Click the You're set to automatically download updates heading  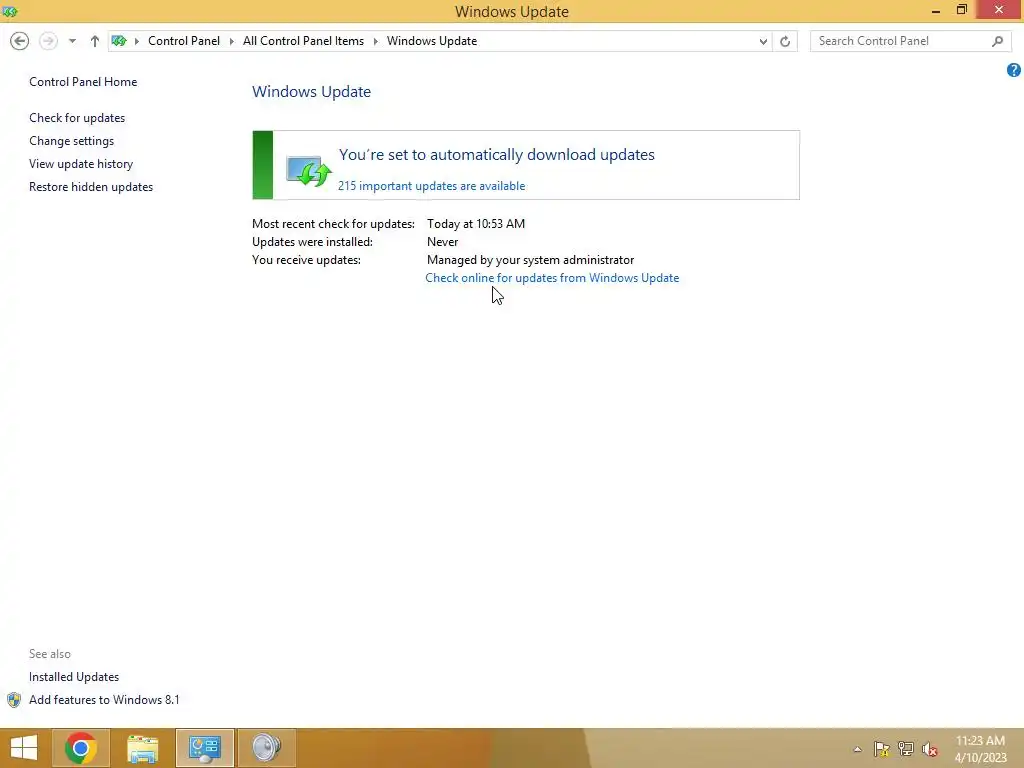[496, 155]
